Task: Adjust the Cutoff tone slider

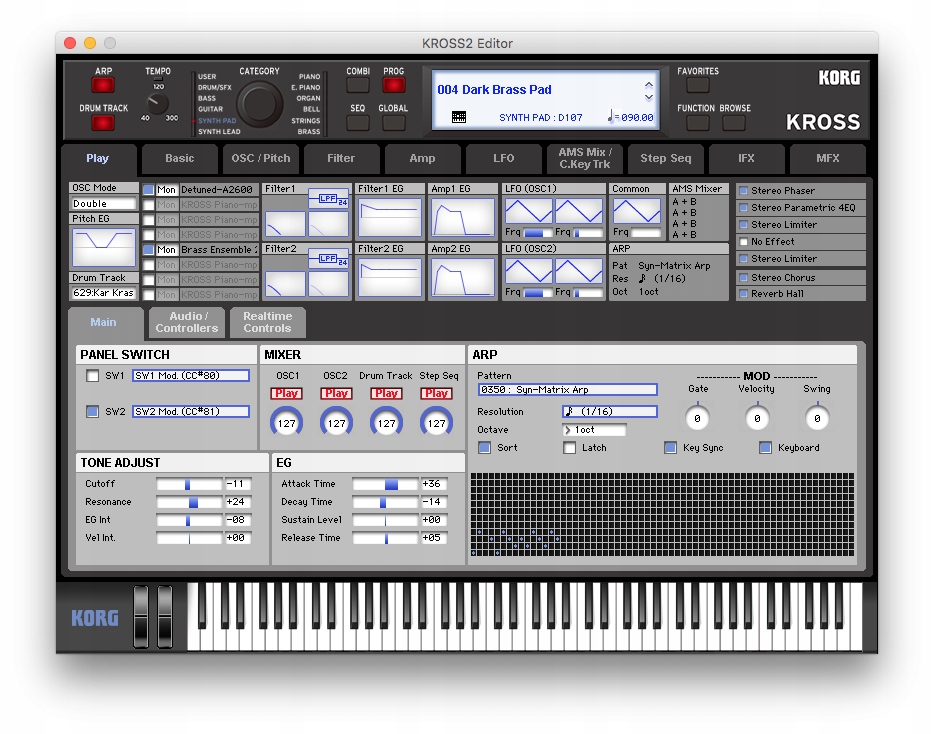Action: coord(189,484)
